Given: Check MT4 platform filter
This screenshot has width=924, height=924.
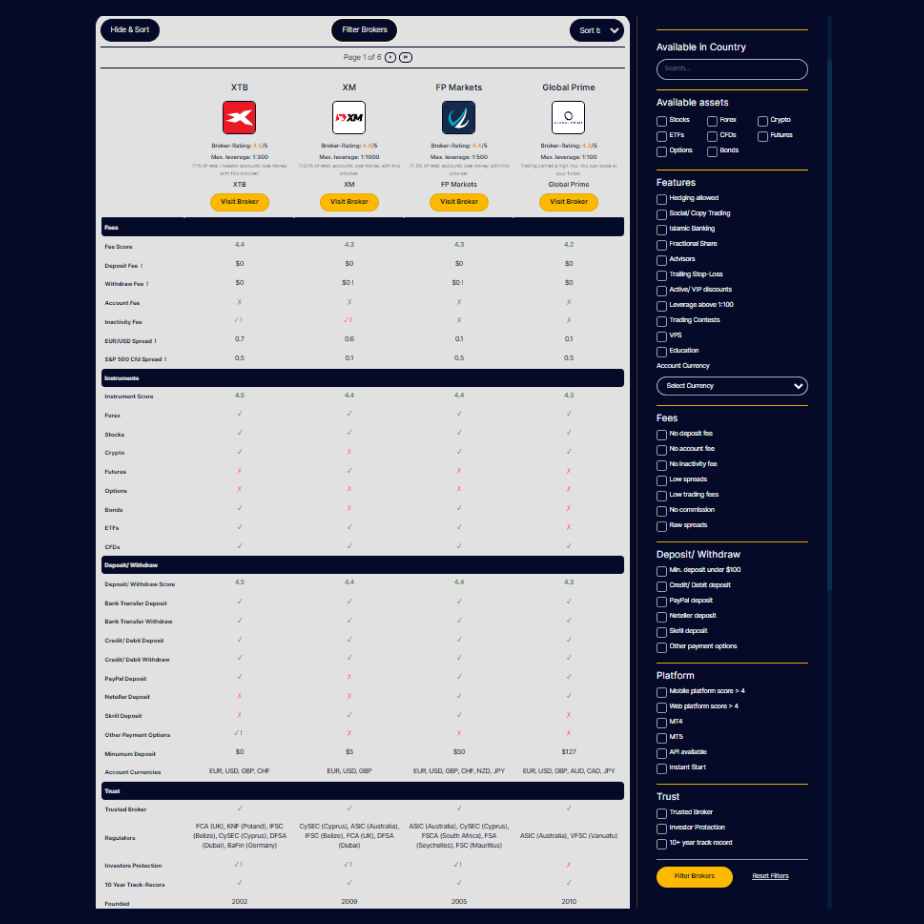Looking at the screenshot, I should coord(662,723).
